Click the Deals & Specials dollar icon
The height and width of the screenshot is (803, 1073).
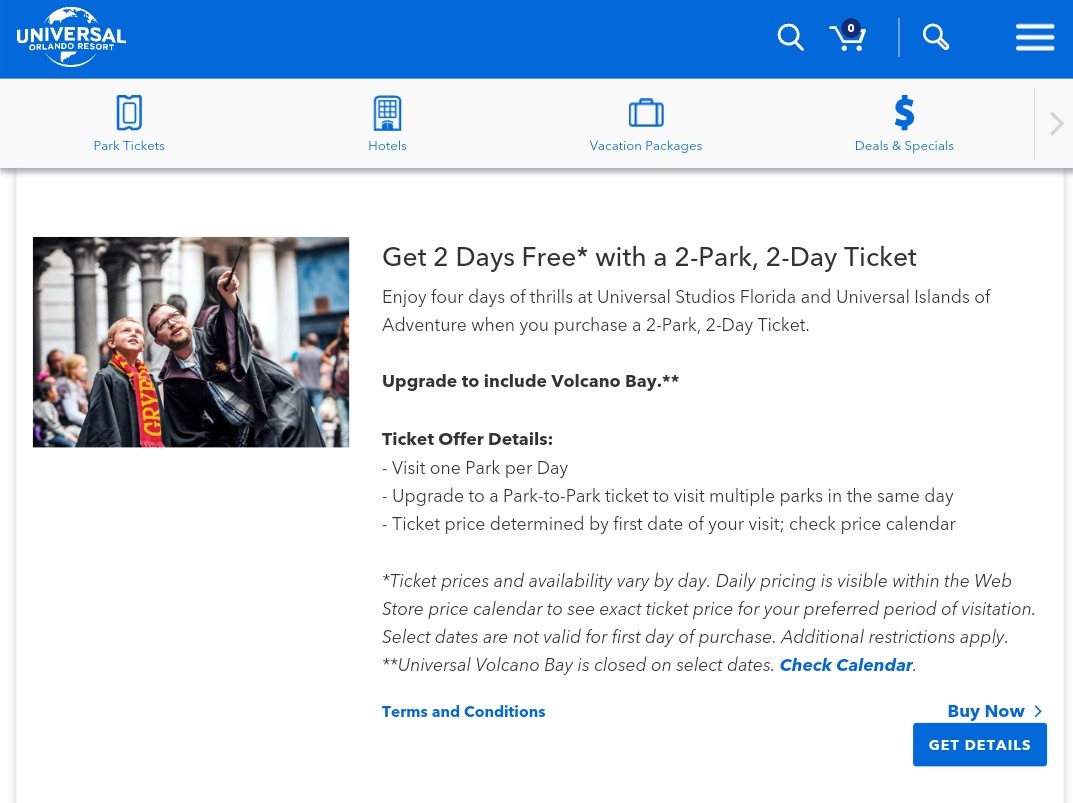click(x=904, y=113)
